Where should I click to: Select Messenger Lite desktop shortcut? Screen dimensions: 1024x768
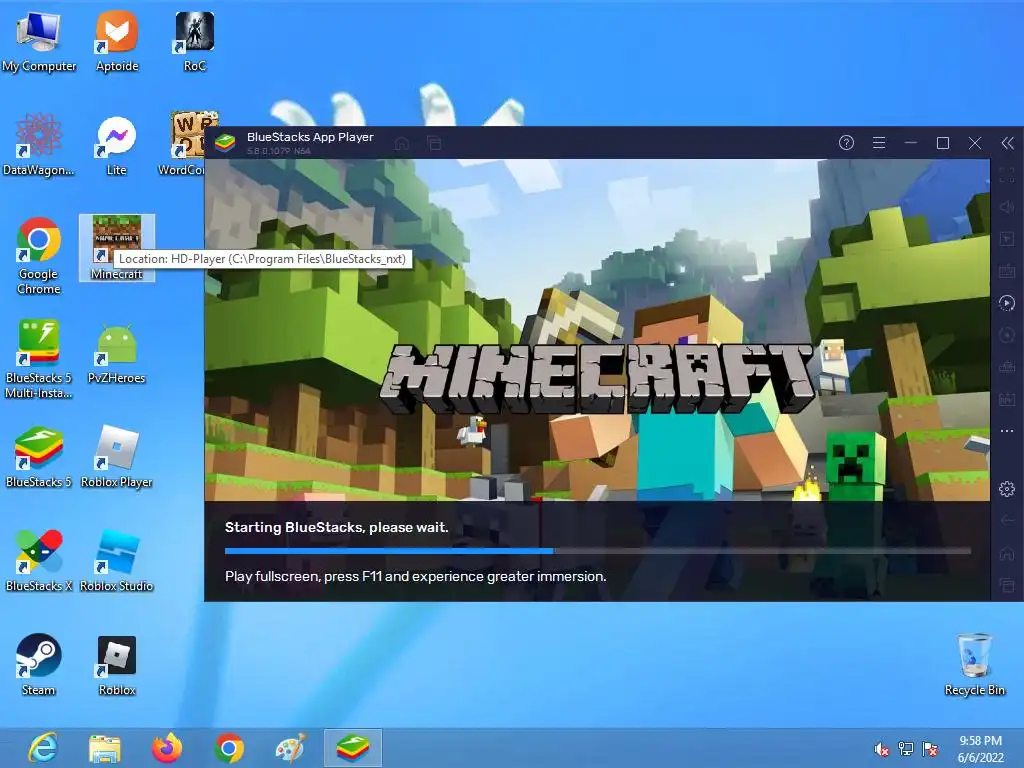pos(117,145)
